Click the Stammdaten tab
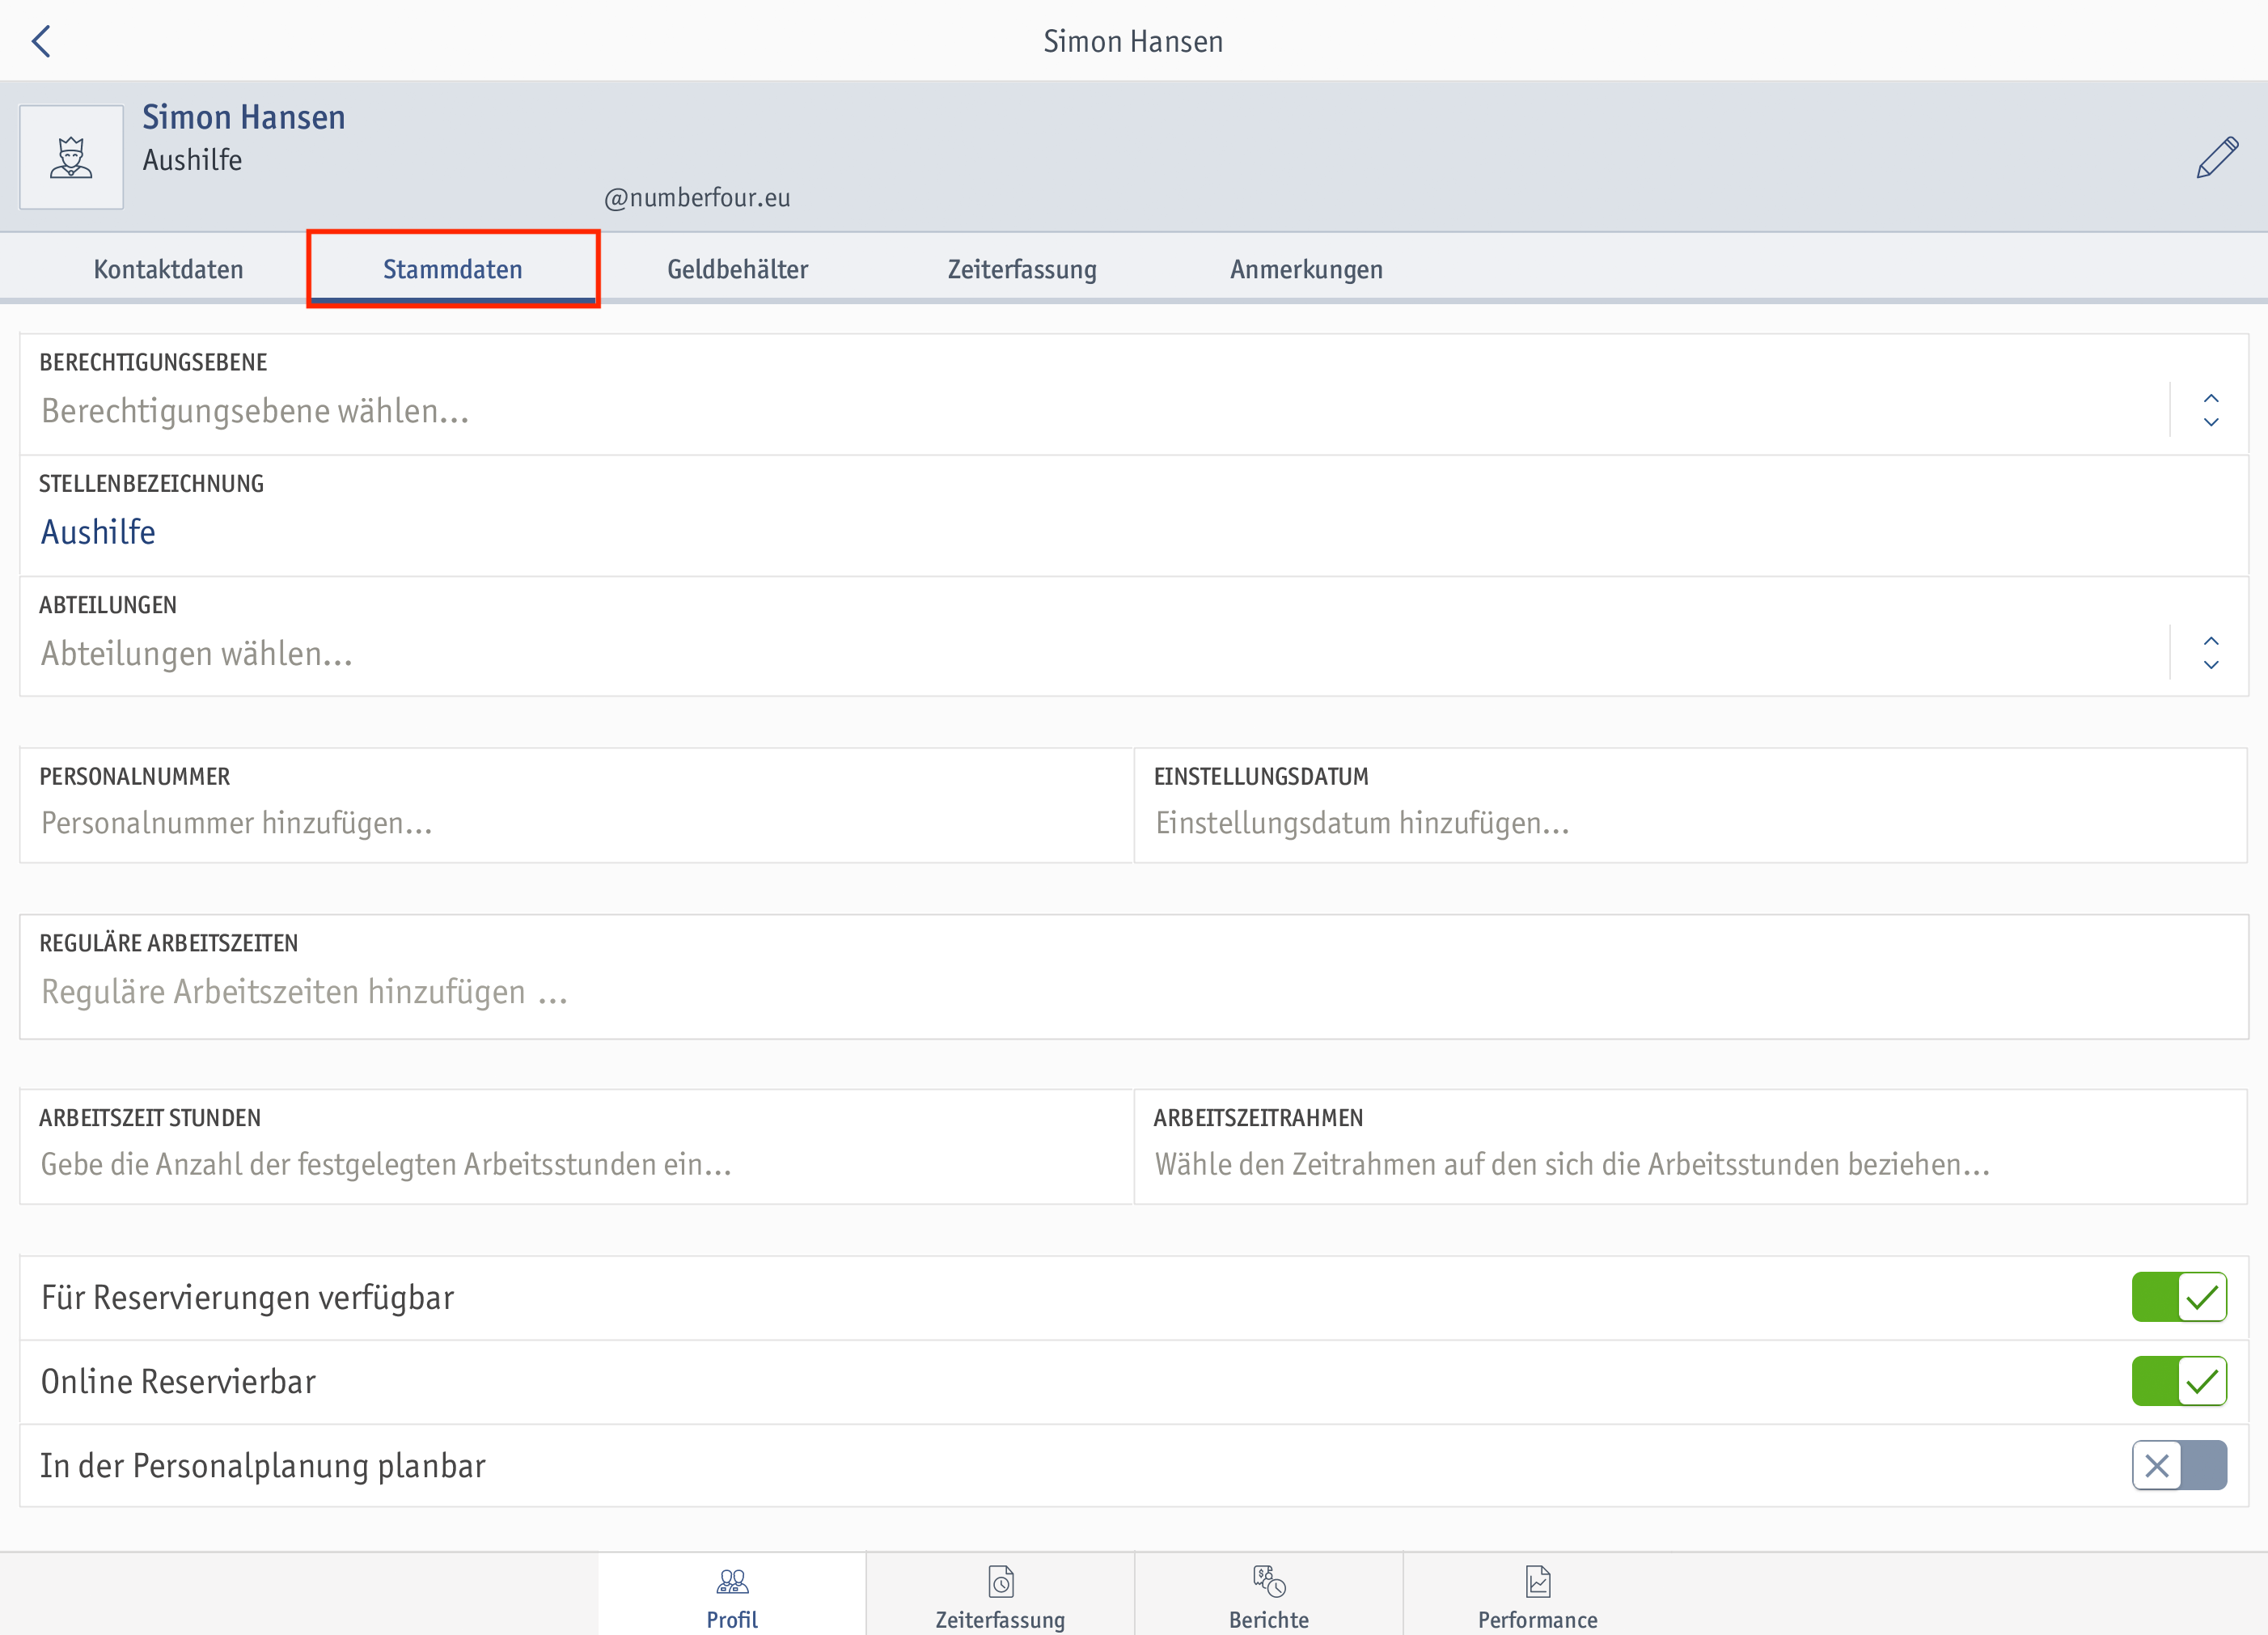 452,269
